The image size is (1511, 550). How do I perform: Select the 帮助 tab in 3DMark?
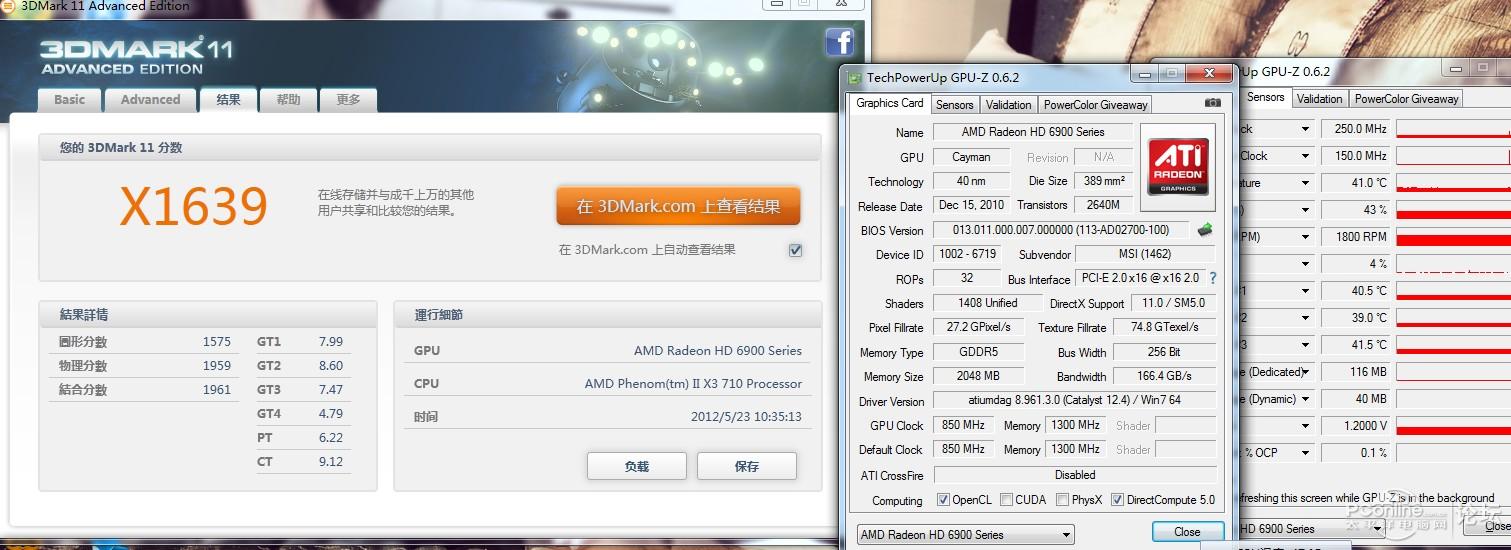click(x=288, y=99)
